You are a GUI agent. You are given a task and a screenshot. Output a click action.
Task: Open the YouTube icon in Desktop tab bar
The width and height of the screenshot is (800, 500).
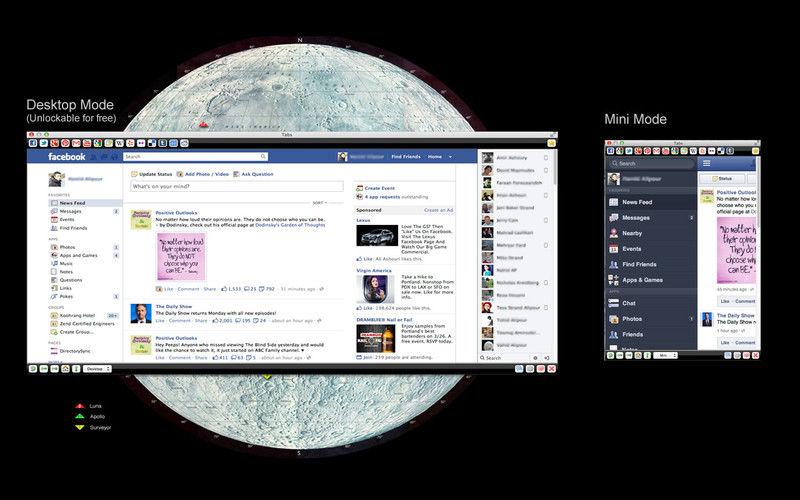click(85, 144)
